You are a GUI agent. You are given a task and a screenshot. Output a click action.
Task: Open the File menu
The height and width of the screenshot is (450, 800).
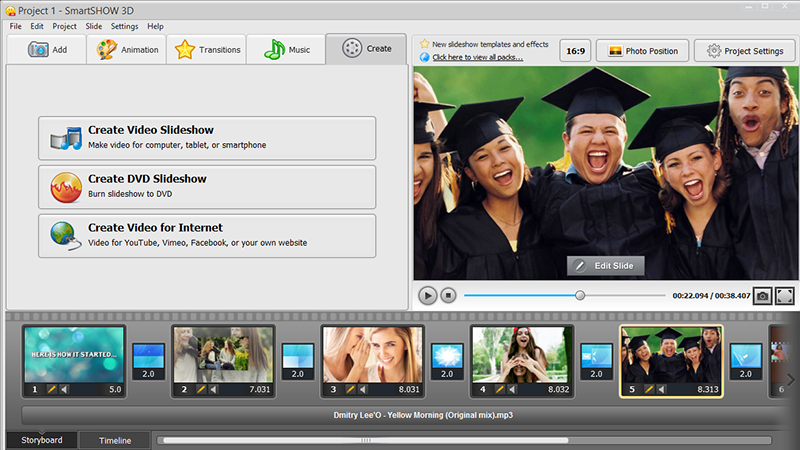pos(15,26)
